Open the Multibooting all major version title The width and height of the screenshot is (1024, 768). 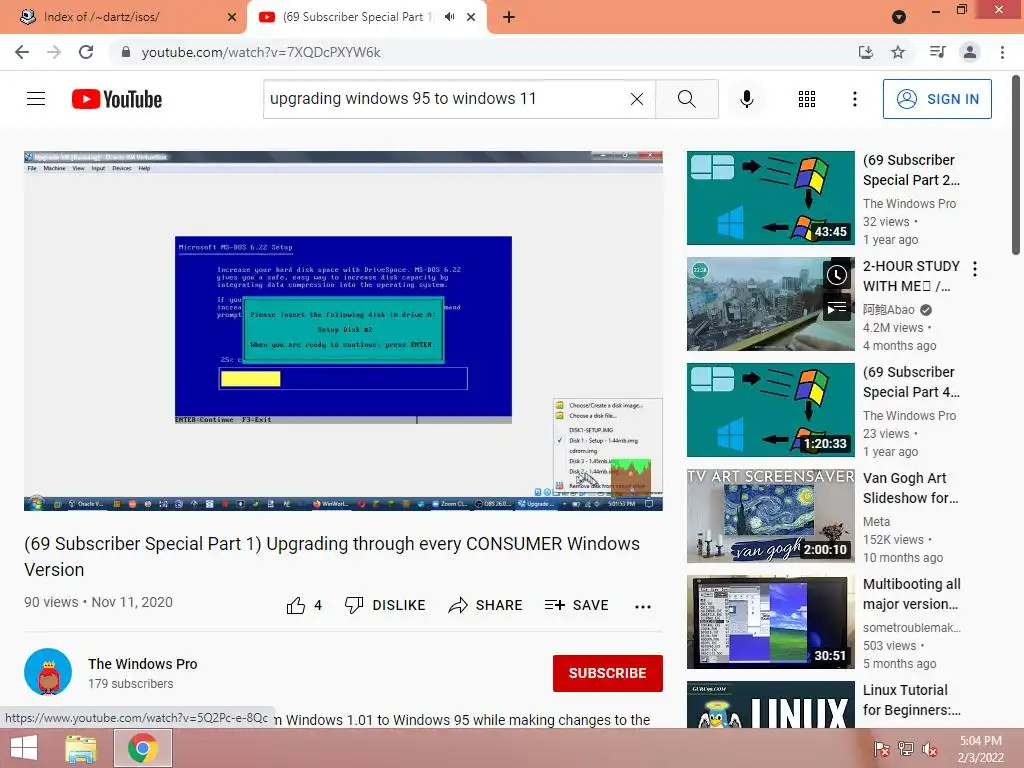(x=912, y=594)
